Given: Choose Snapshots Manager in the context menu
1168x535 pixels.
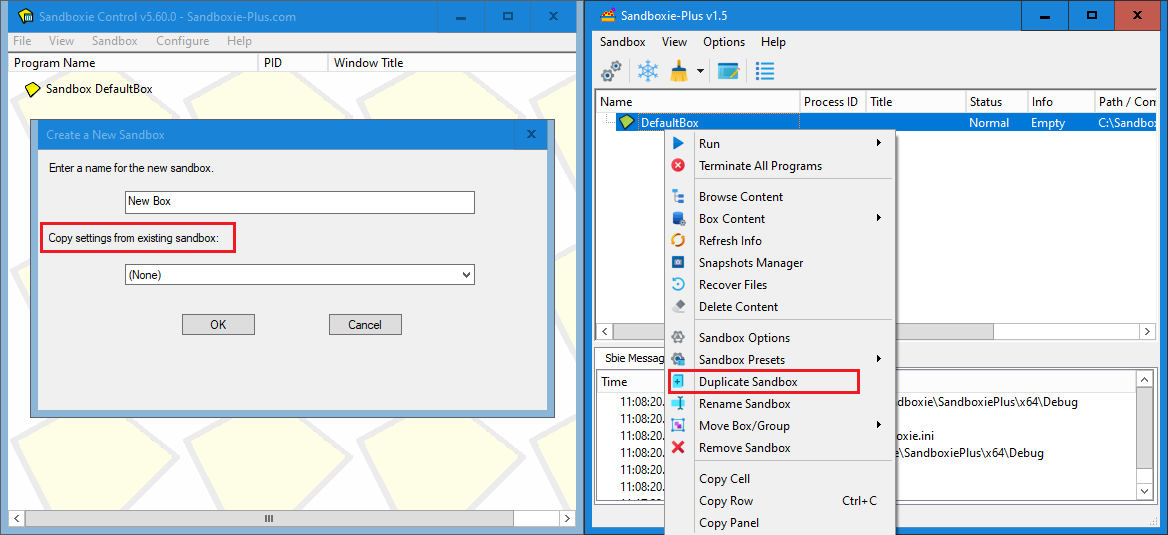Looking at the screenshot, I should pos(750,263).
